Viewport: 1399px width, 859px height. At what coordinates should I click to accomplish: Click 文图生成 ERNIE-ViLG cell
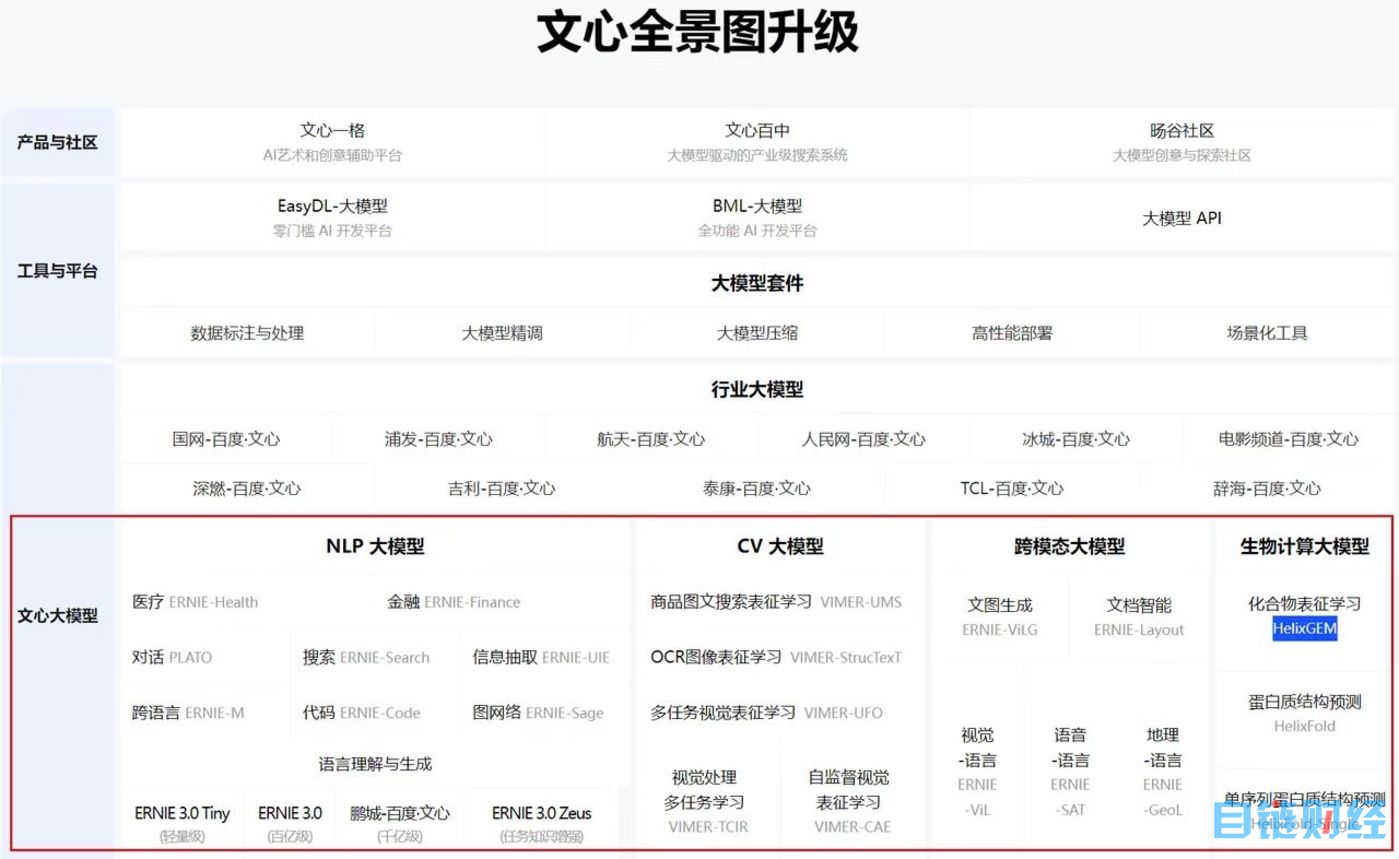pos(1000,617)
